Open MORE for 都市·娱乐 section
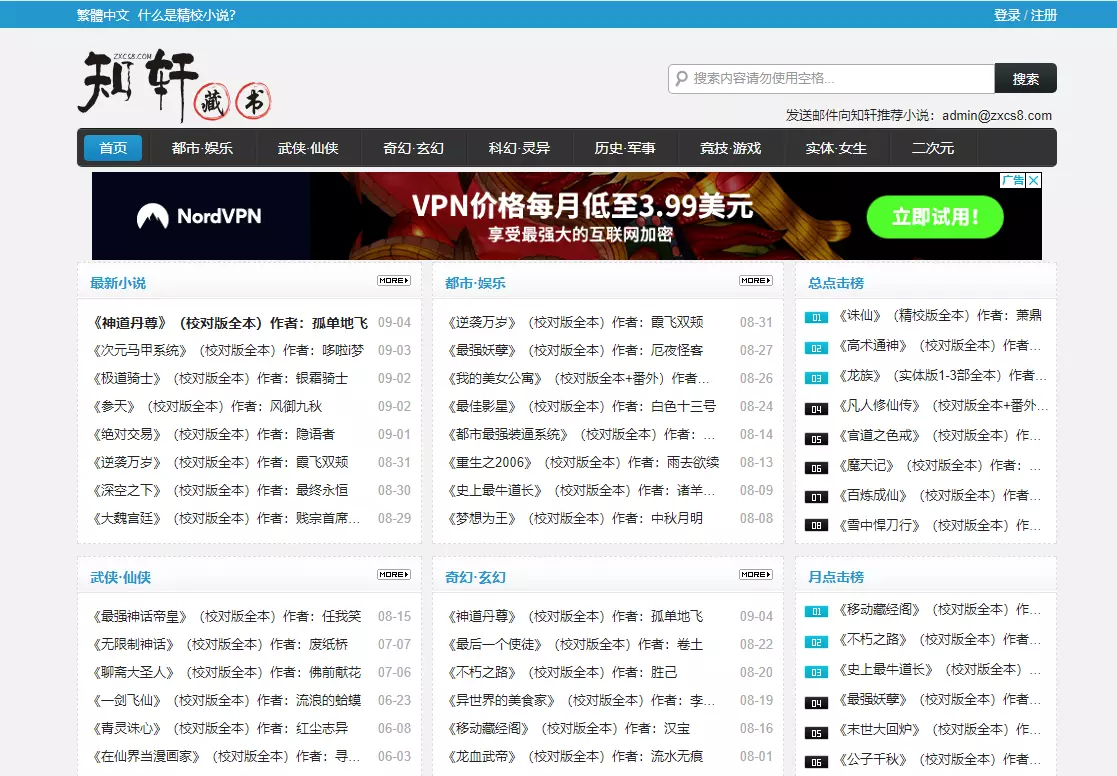 (756, 281)
